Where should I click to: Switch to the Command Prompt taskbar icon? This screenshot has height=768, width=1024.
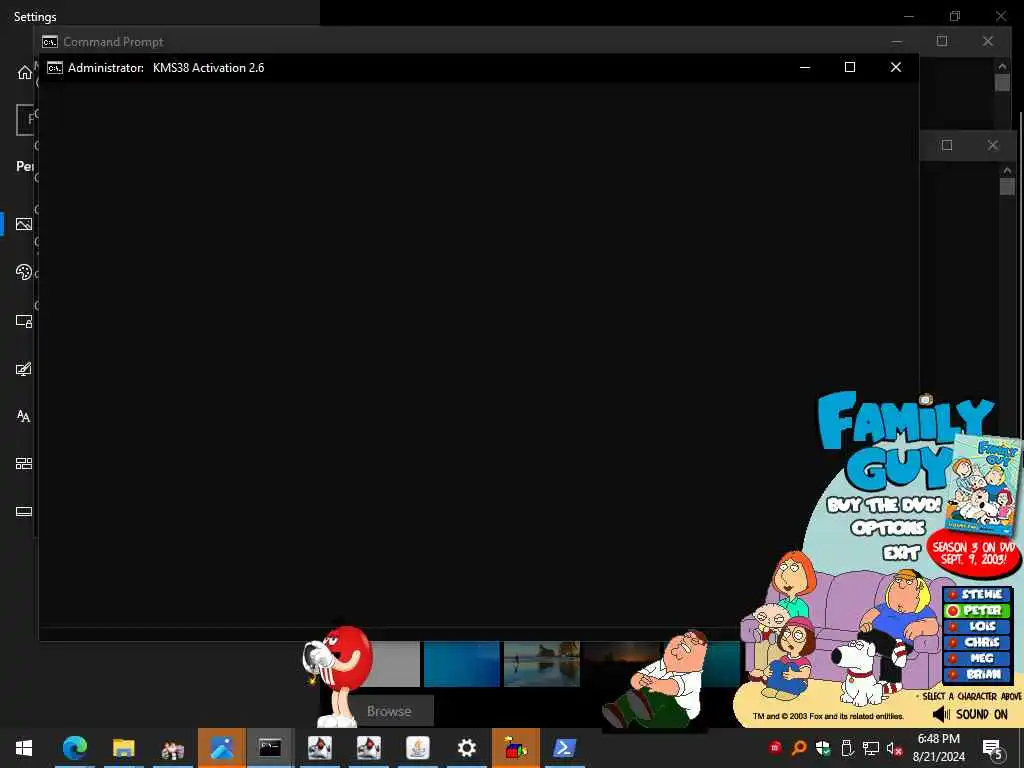(270, 748)
